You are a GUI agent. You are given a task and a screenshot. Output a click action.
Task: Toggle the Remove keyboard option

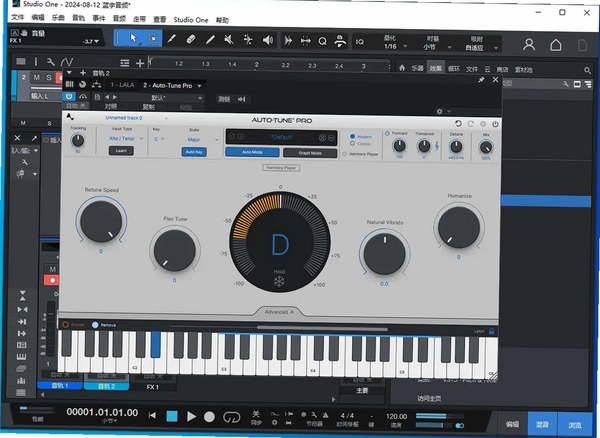coord(95,325)
